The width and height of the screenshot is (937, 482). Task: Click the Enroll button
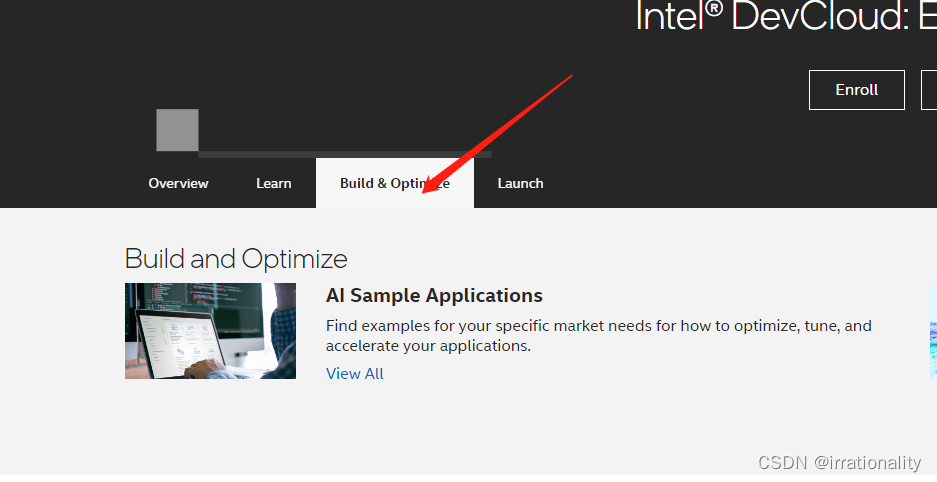pos(856,90)
